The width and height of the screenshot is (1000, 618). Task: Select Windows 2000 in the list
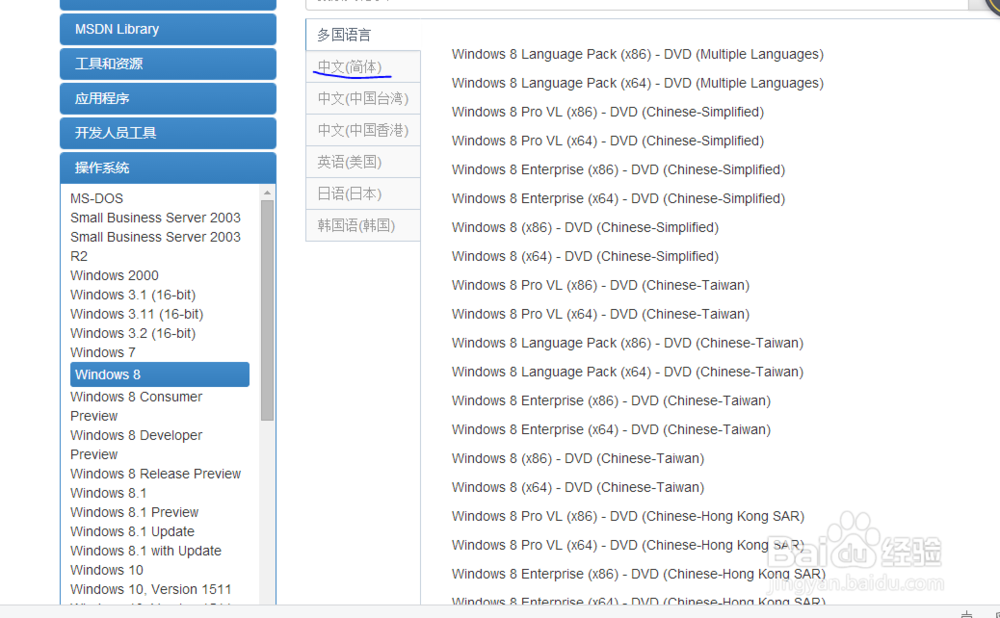[114, 276]
